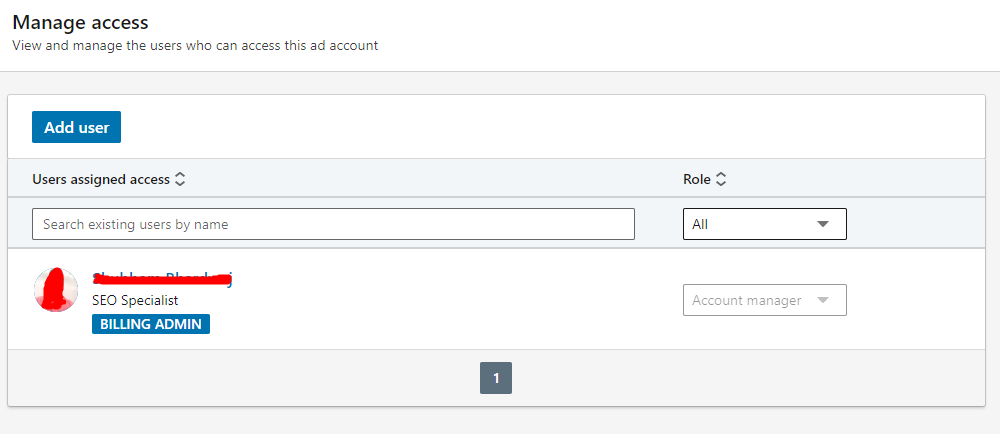Click the Role column sort arrows icon

721,180
